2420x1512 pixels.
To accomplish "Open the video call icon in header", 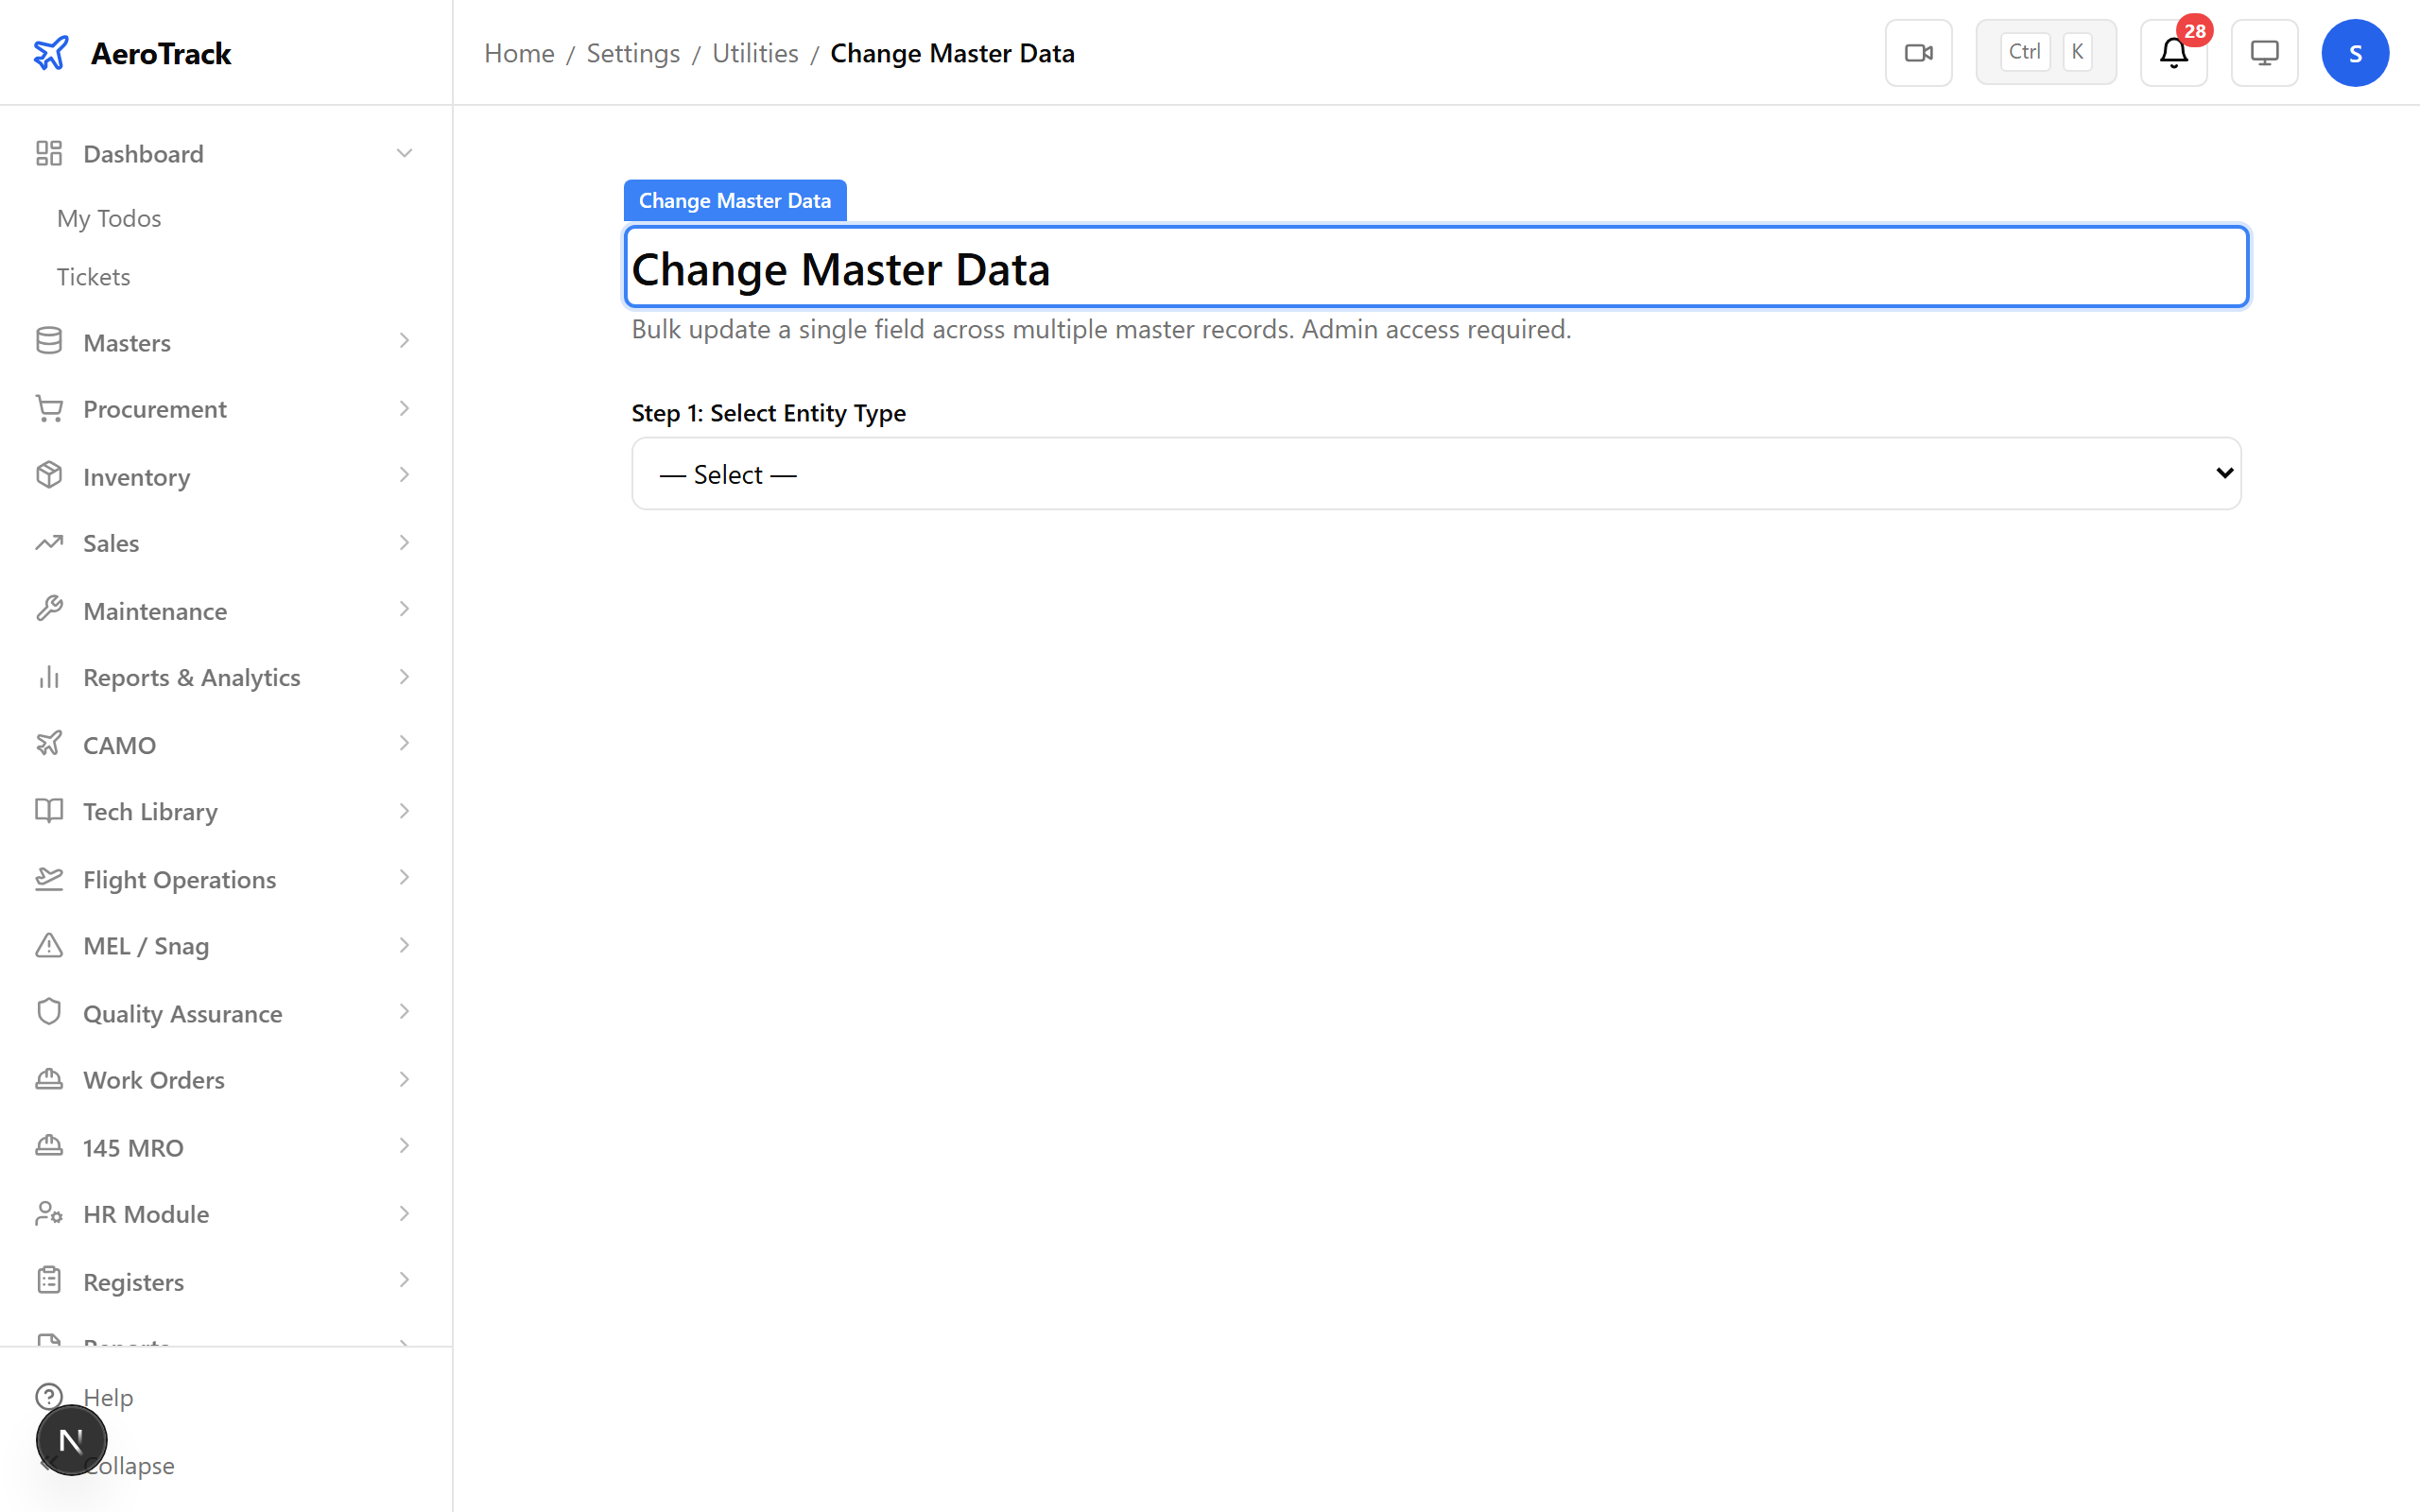I will click(x=1918, y=52).
